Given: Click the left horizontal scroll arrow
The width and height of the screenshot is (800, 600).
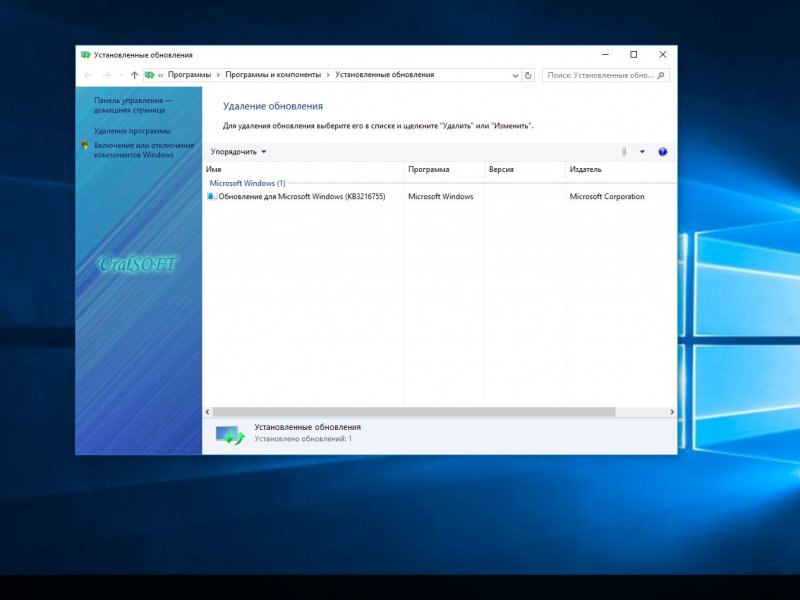Looking at the screenshot, I should (x=207, y=412).
